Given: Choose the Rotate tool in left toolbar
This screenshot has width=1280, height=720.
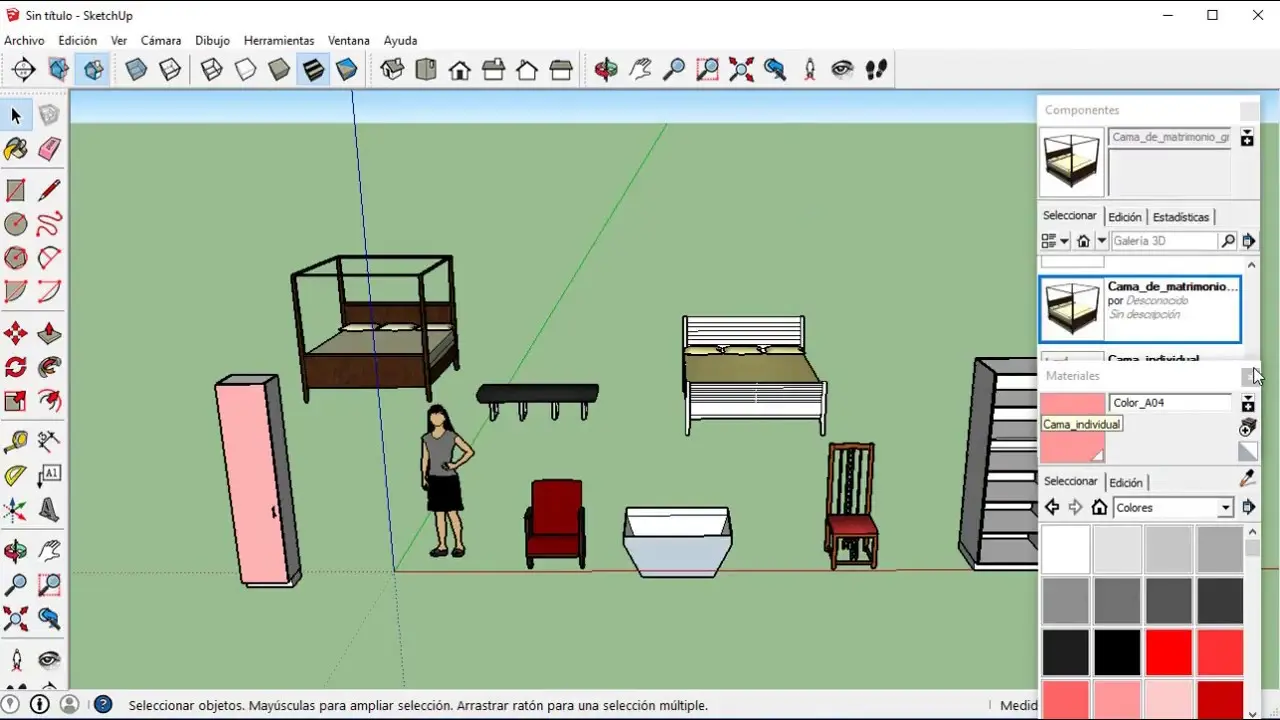Looking at the screenshot, I should pyautogui.click(x=16, y=367).
